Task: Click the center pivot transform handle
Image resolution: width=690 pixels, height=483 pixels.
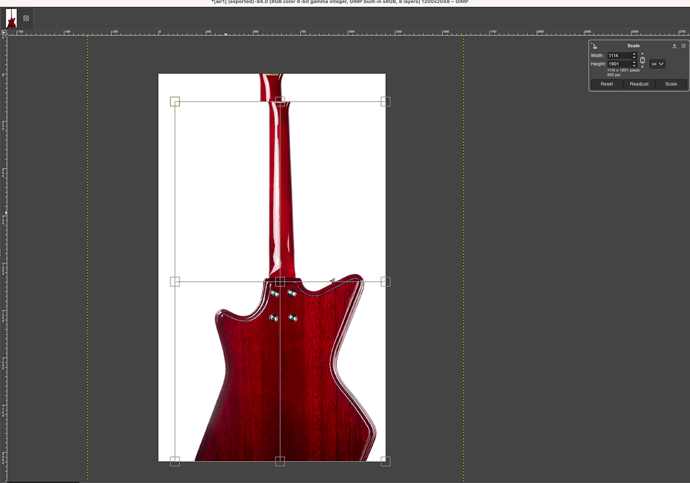Action: click(x=280, y=282)
